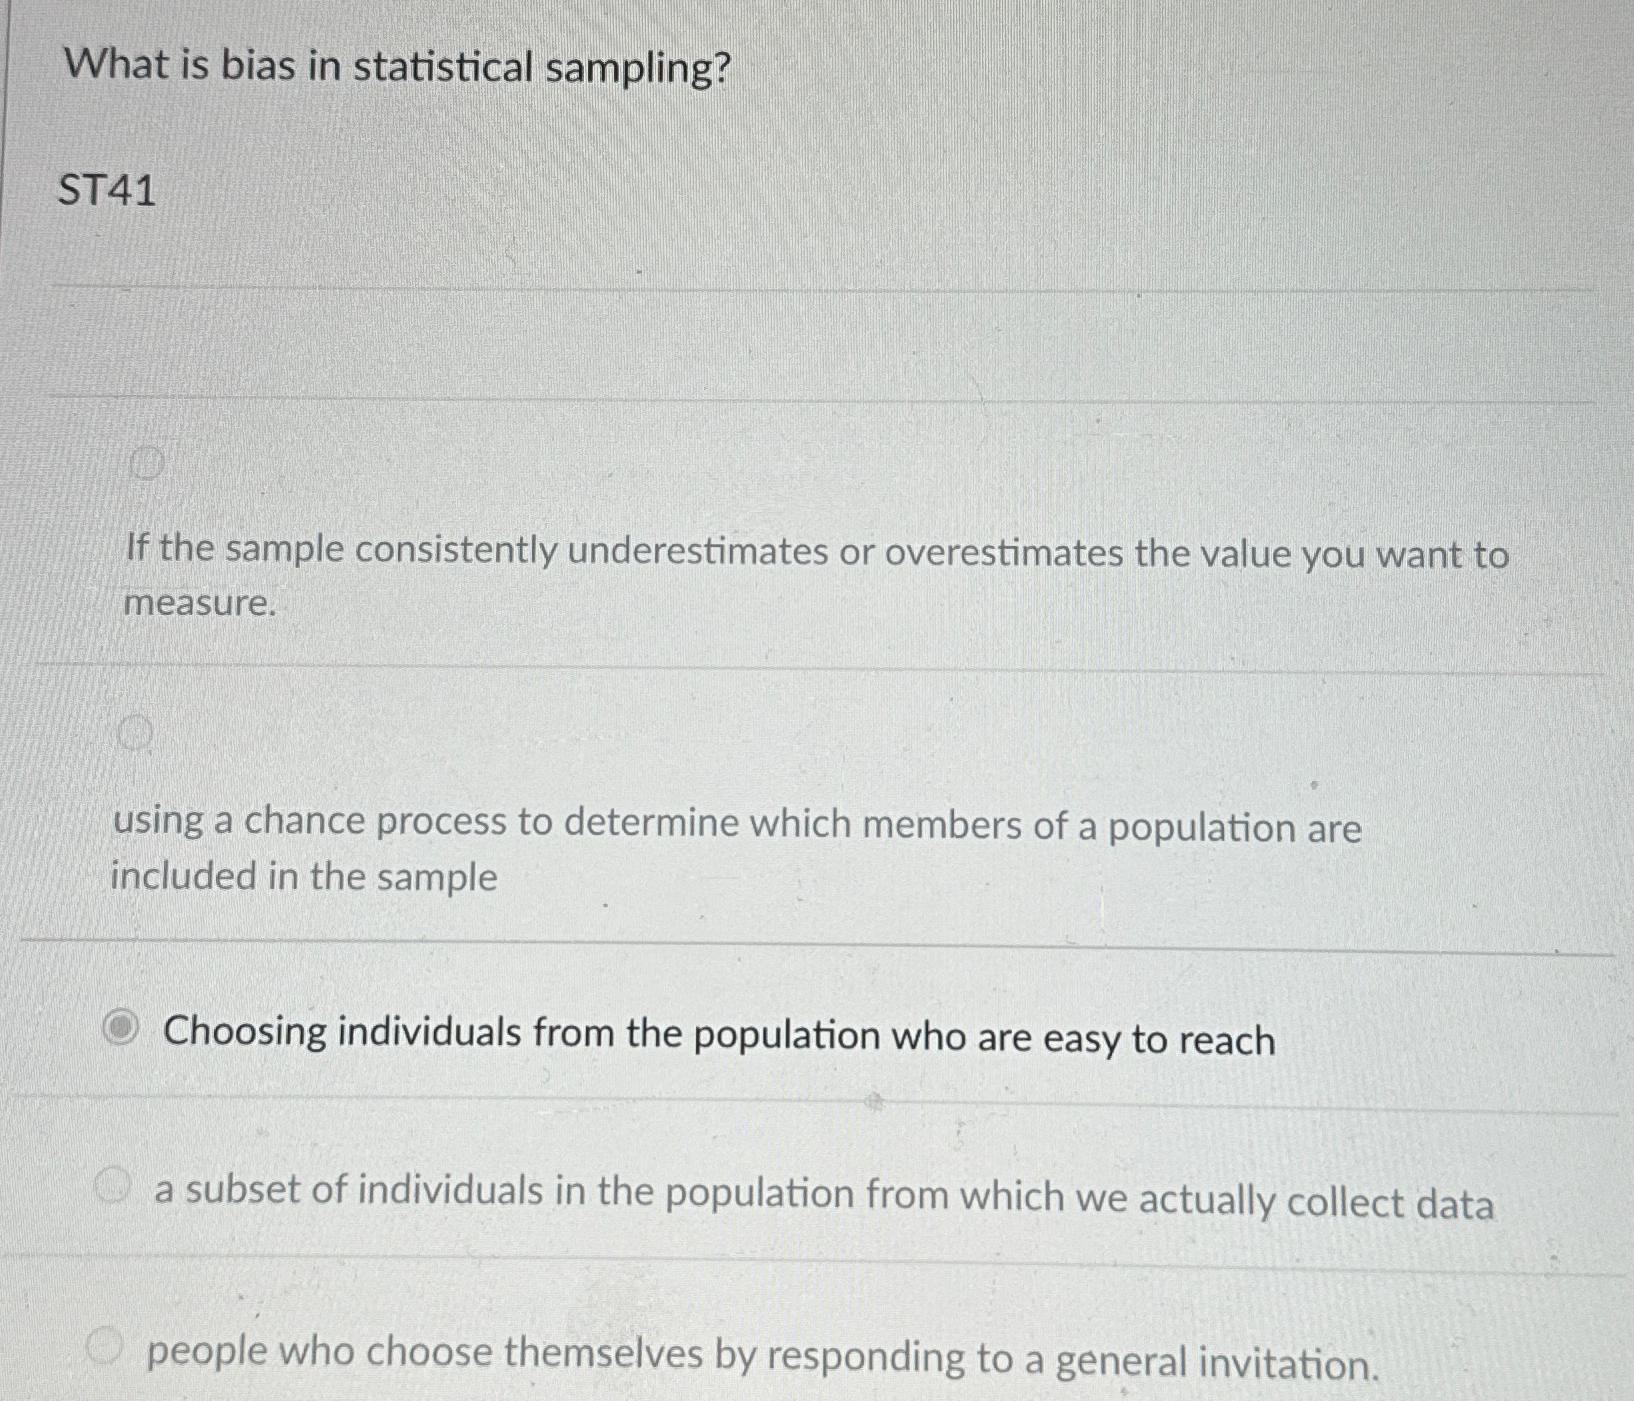Image resolution: width=1634 pixels, height=1401 pixels.
Task: Select the radio button for chance process answer
Action: click(x=136, y=735)
